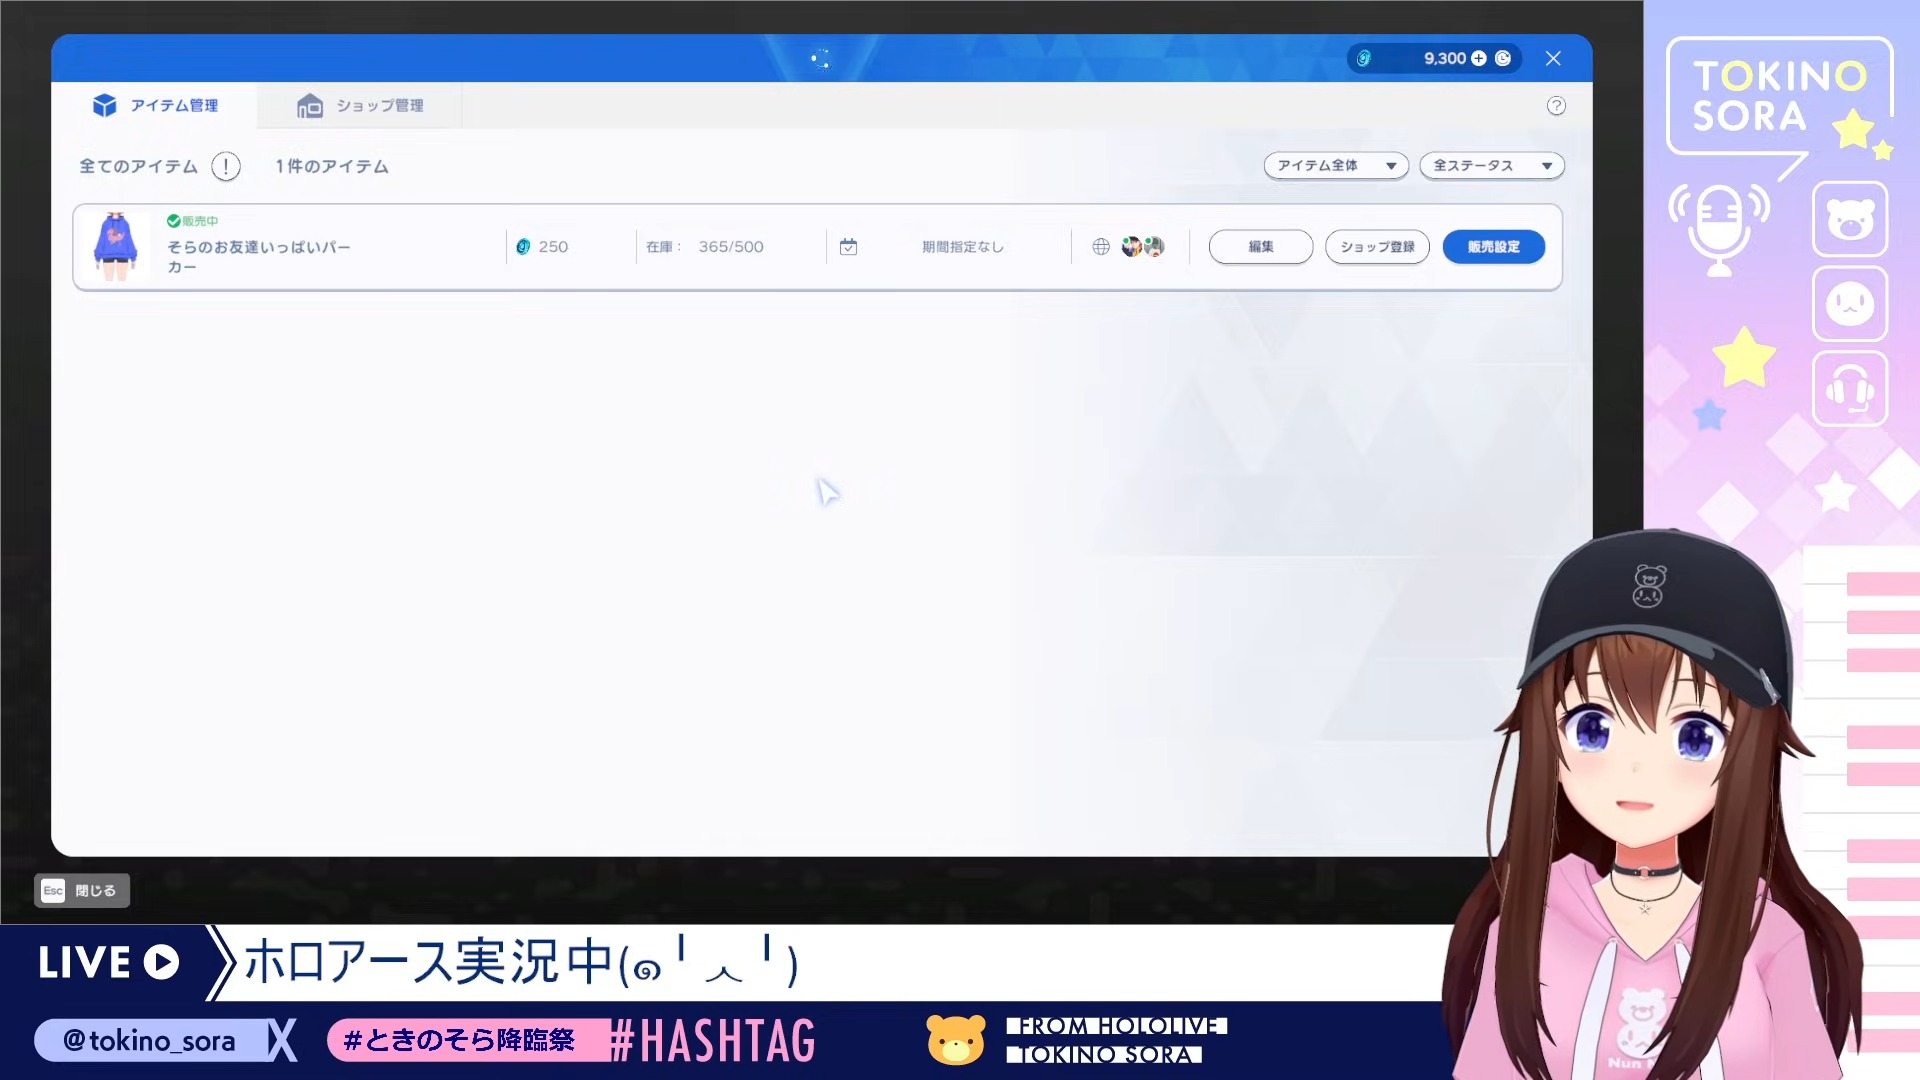Image resolution: width=1920 pixels, height=1080 pixels.
Task: Click the microphone icon on overlay
Action: [x=1719, y=229]
